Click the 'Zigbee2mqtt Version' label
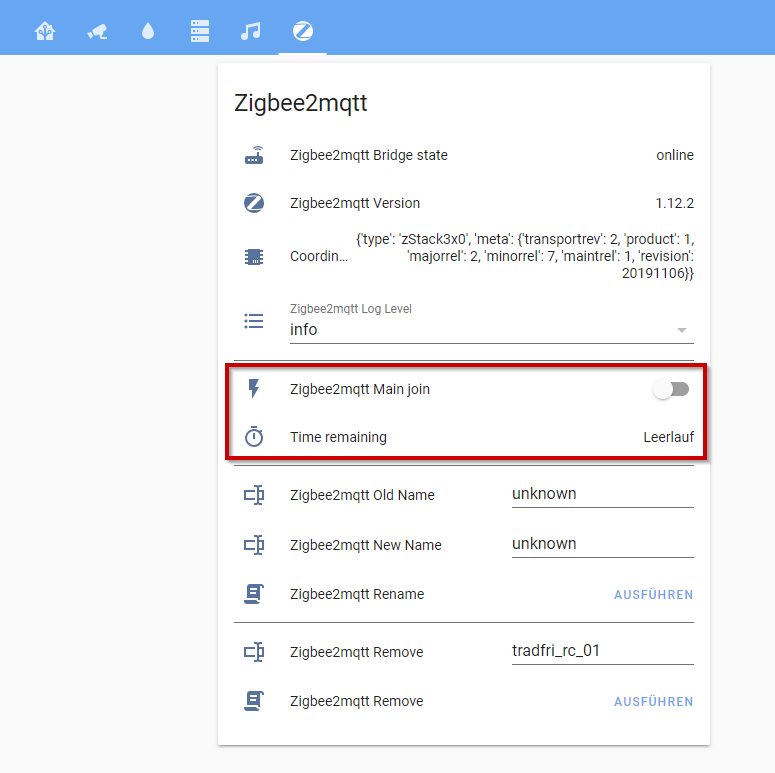Image resolution: width=775 pixels, height=773 pixels. pos(355,203)
